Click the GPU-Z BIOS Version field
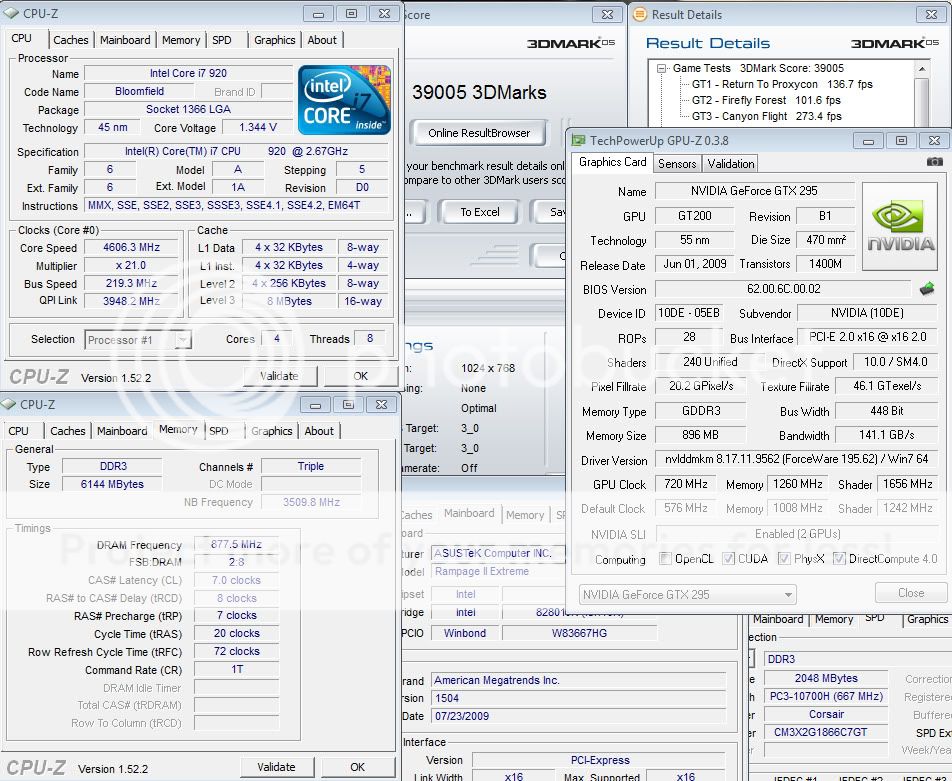Screen dimensions: 952x781 point(783,289)
